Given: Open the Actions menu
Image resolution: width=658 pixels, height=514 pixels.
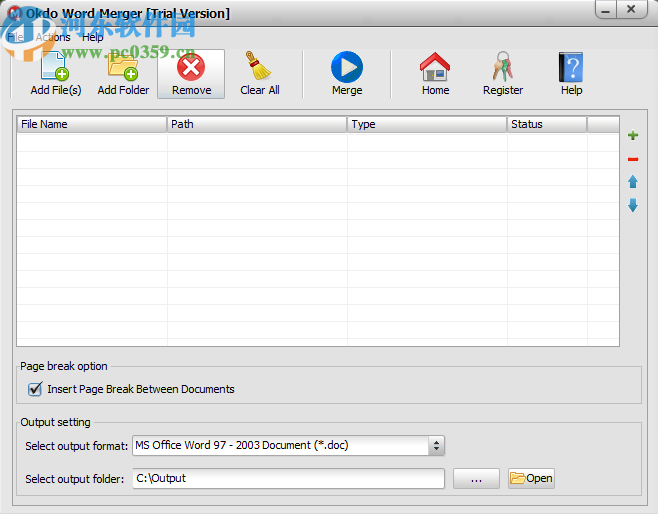Looking at the screenshot, I should [x=53, y=37].
